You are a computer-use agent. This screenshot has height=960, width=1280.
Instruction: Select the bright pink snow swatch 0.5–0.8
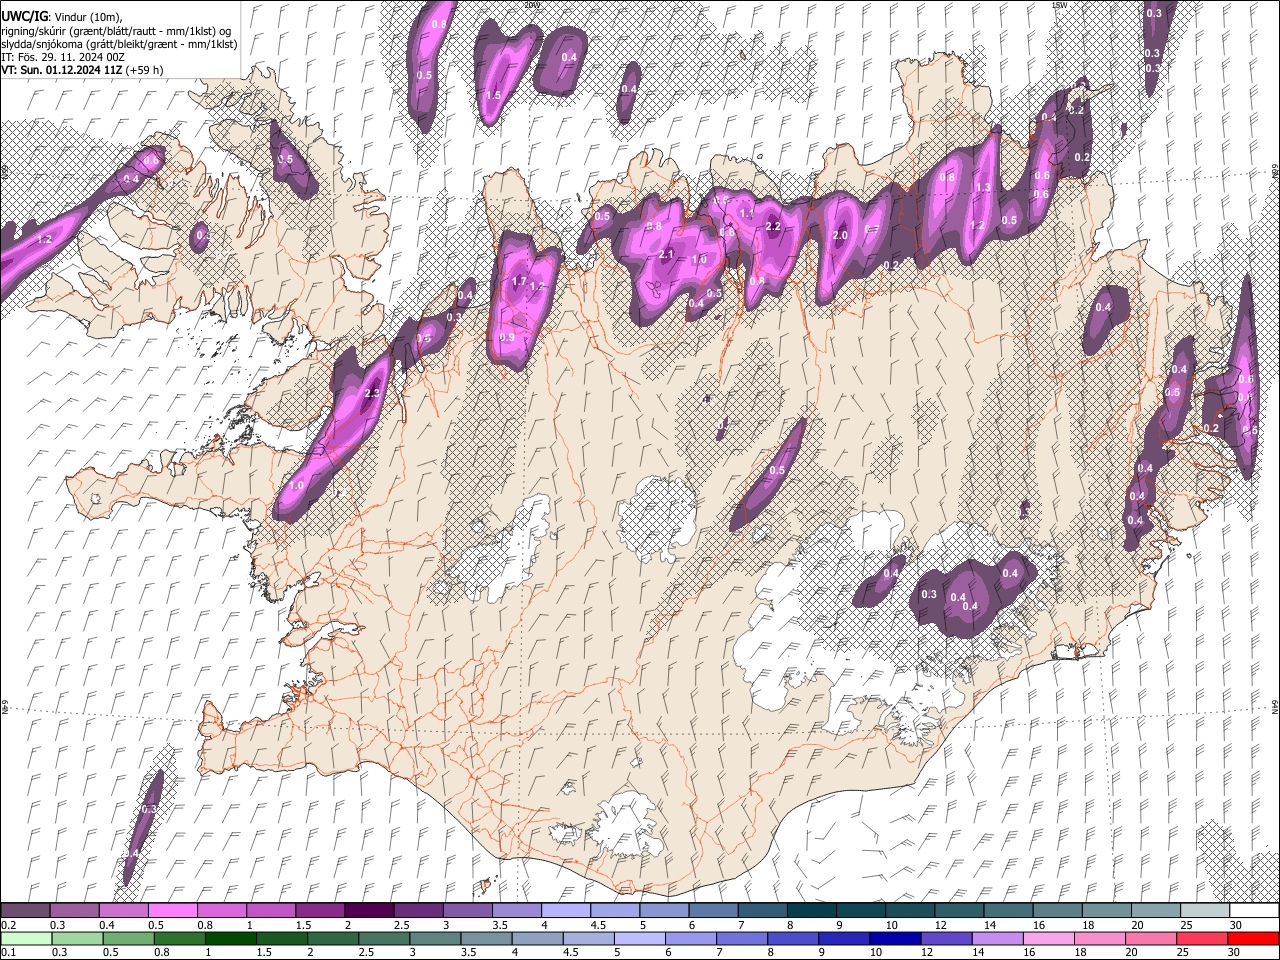(172, 911)
